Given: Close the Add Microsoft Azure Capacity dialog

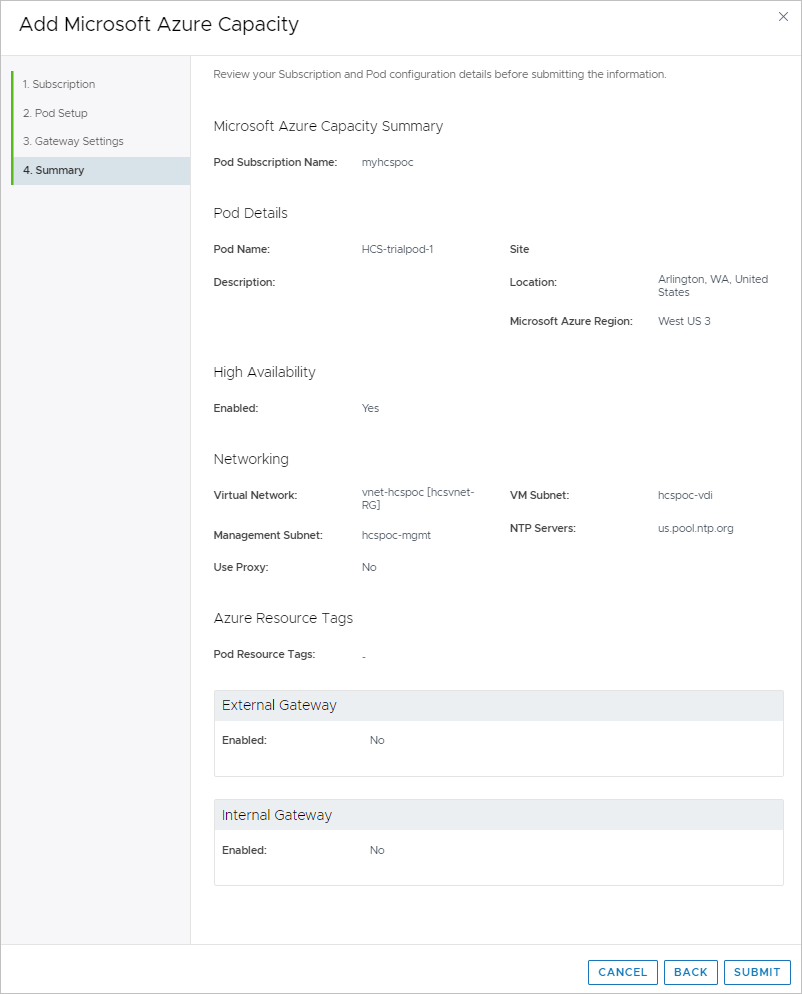Looking at the screenshot, I should click(783, 16).
